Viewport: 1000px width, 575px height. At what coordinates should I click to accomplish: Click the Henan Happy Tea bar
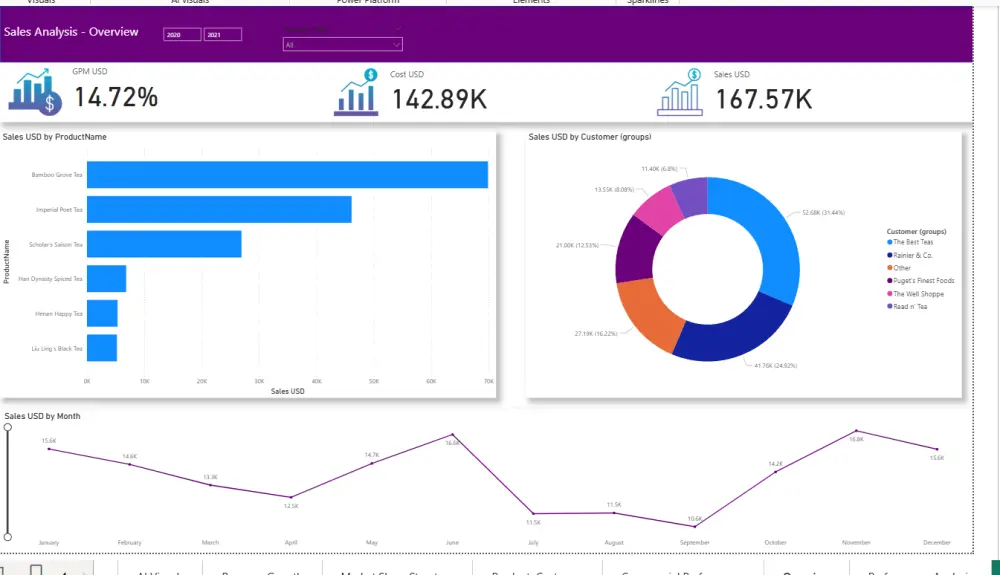point(102,314)
